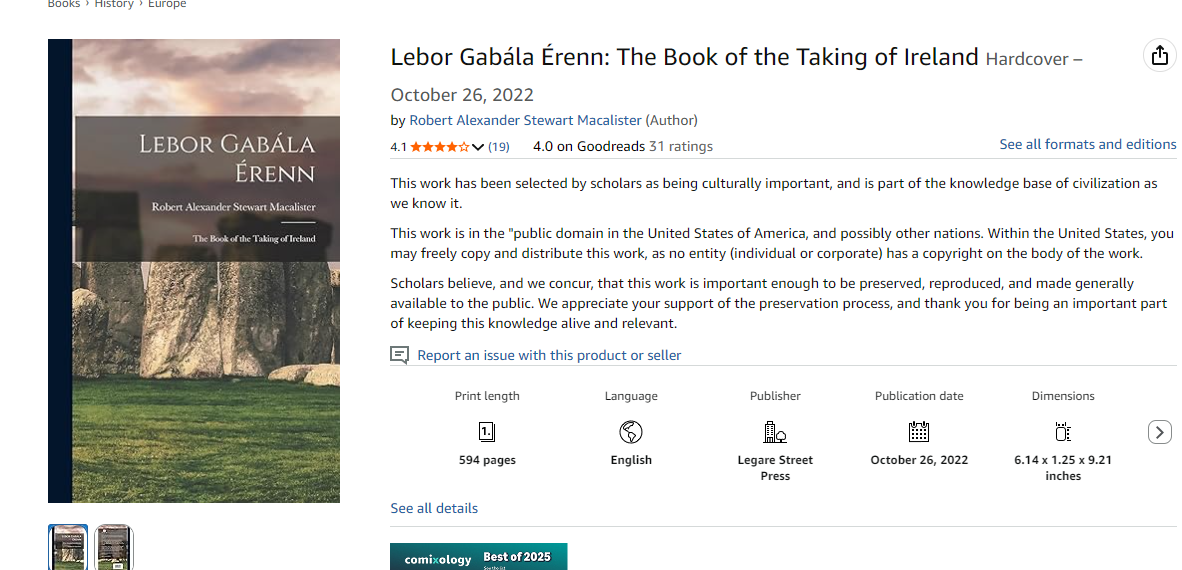
Task: Click the print length page icon
Action: 487,432
